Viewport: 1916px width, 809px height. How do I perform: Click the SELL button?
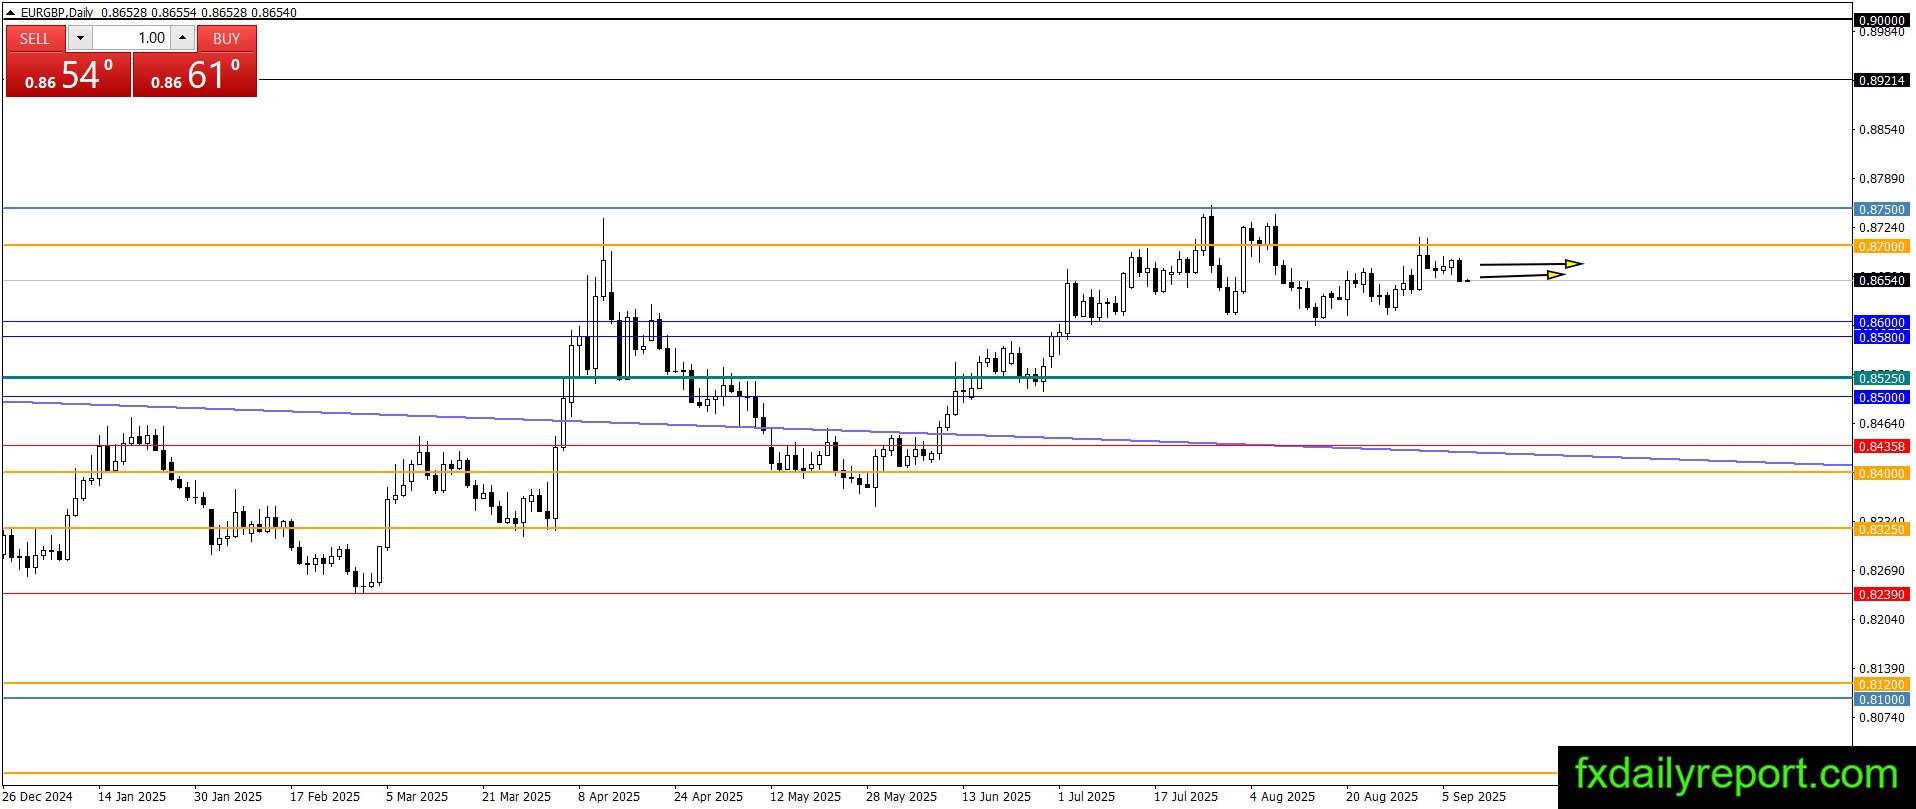click(35, 38)
